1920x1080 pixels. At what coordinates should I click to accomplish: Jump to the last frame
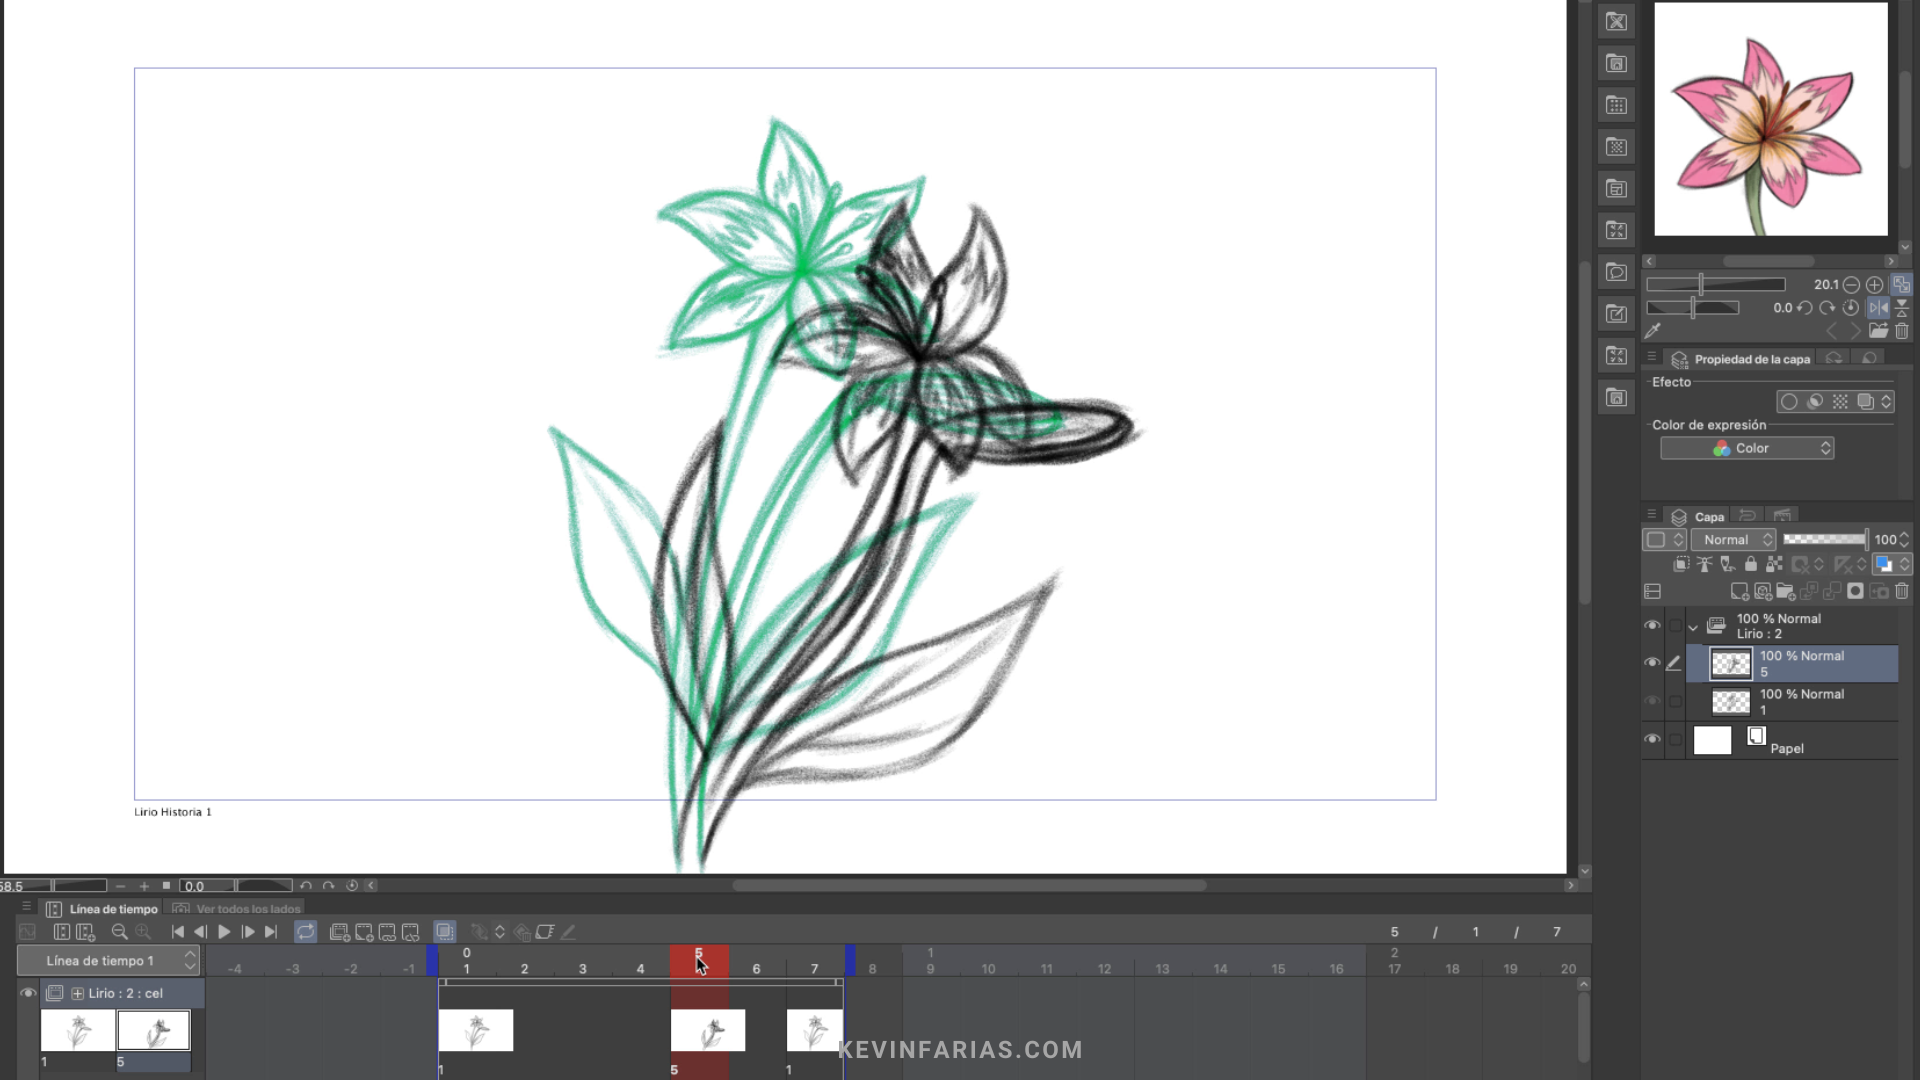[x=271, y=932]
